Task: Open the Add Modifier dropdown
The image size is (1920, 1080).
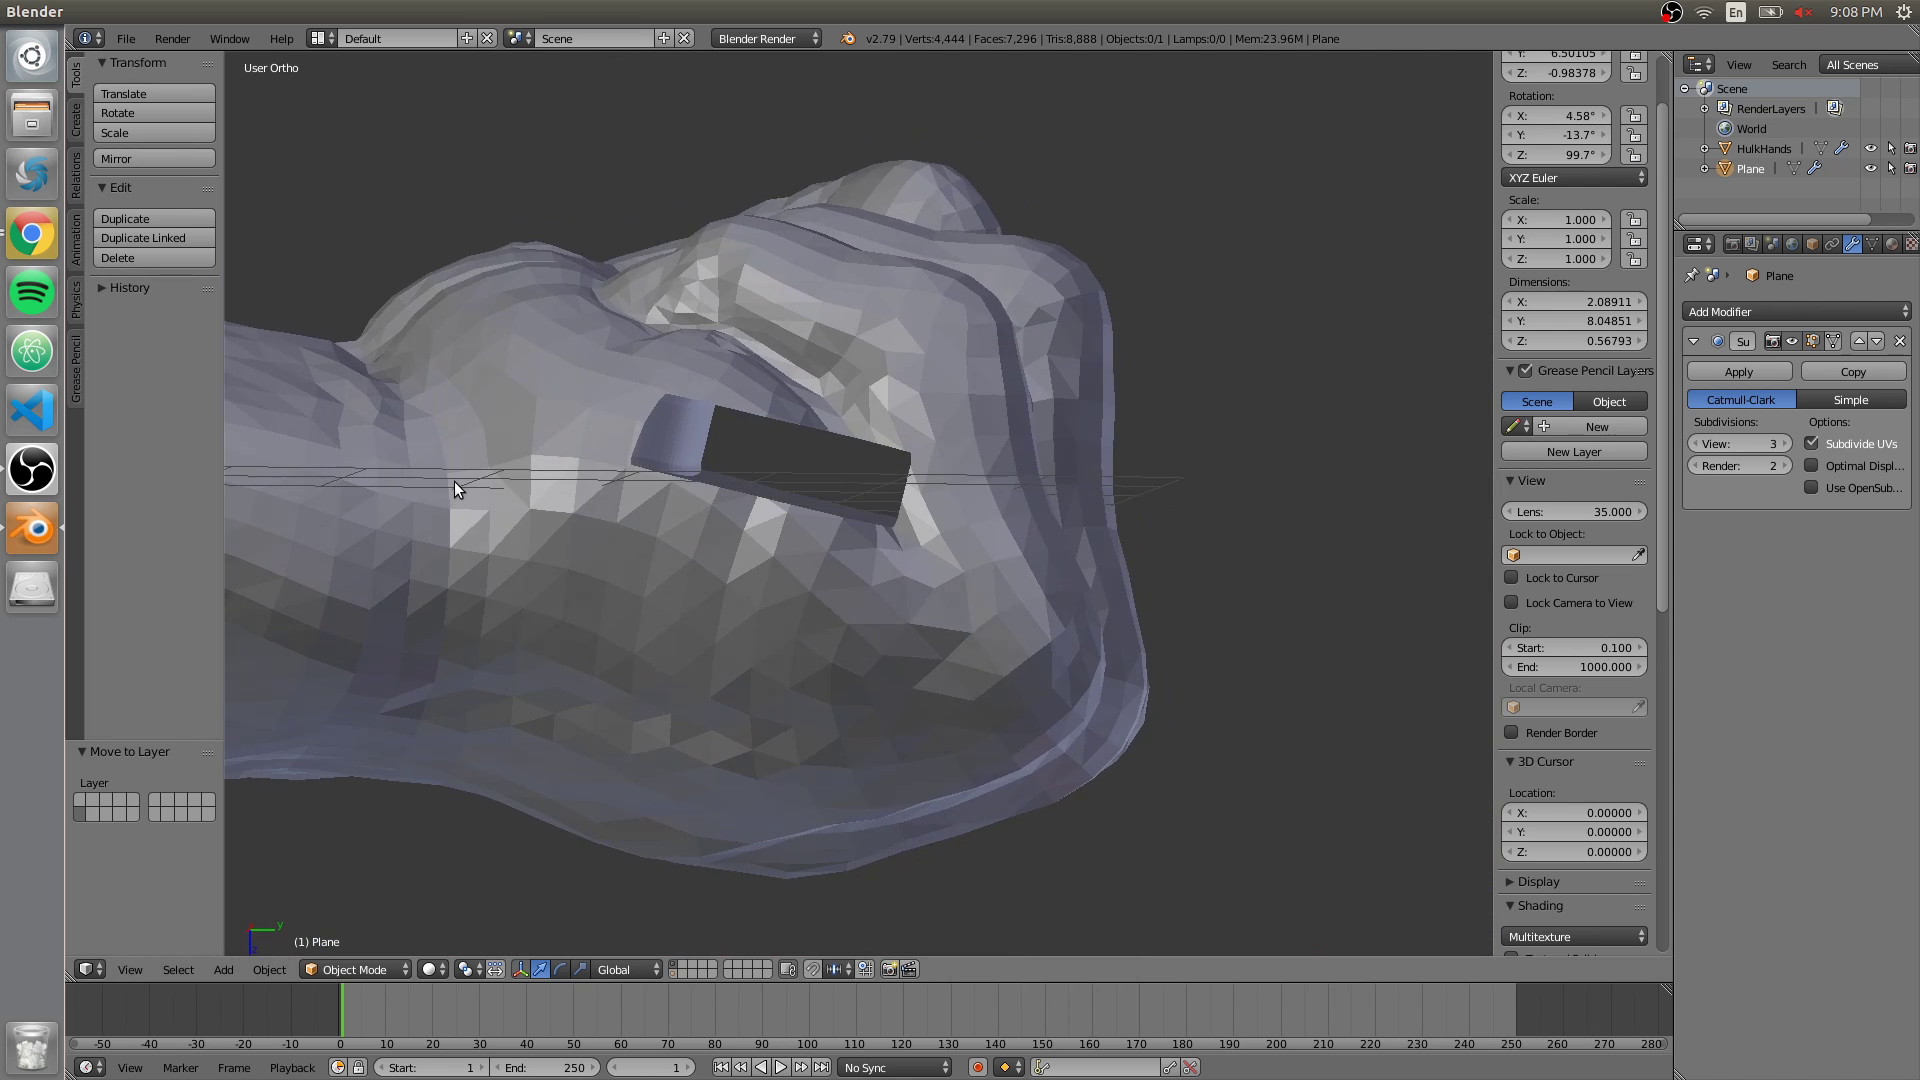Action: click(x=1795, y=311)
